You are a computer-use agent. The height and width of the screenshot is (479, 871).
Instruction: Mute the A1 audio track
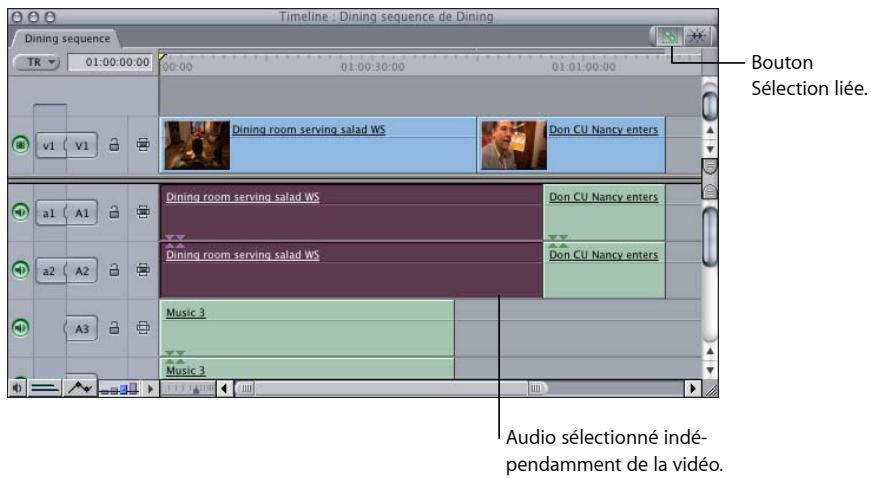(21, 212)
